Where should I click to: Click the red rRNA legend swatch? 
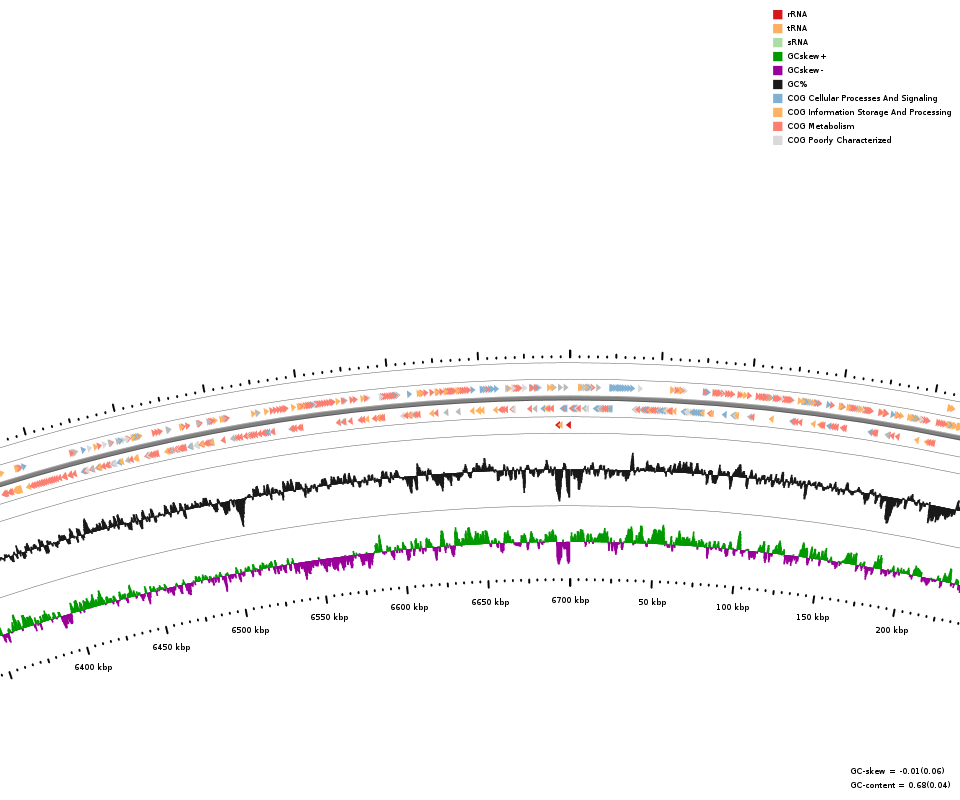point(777,15)
